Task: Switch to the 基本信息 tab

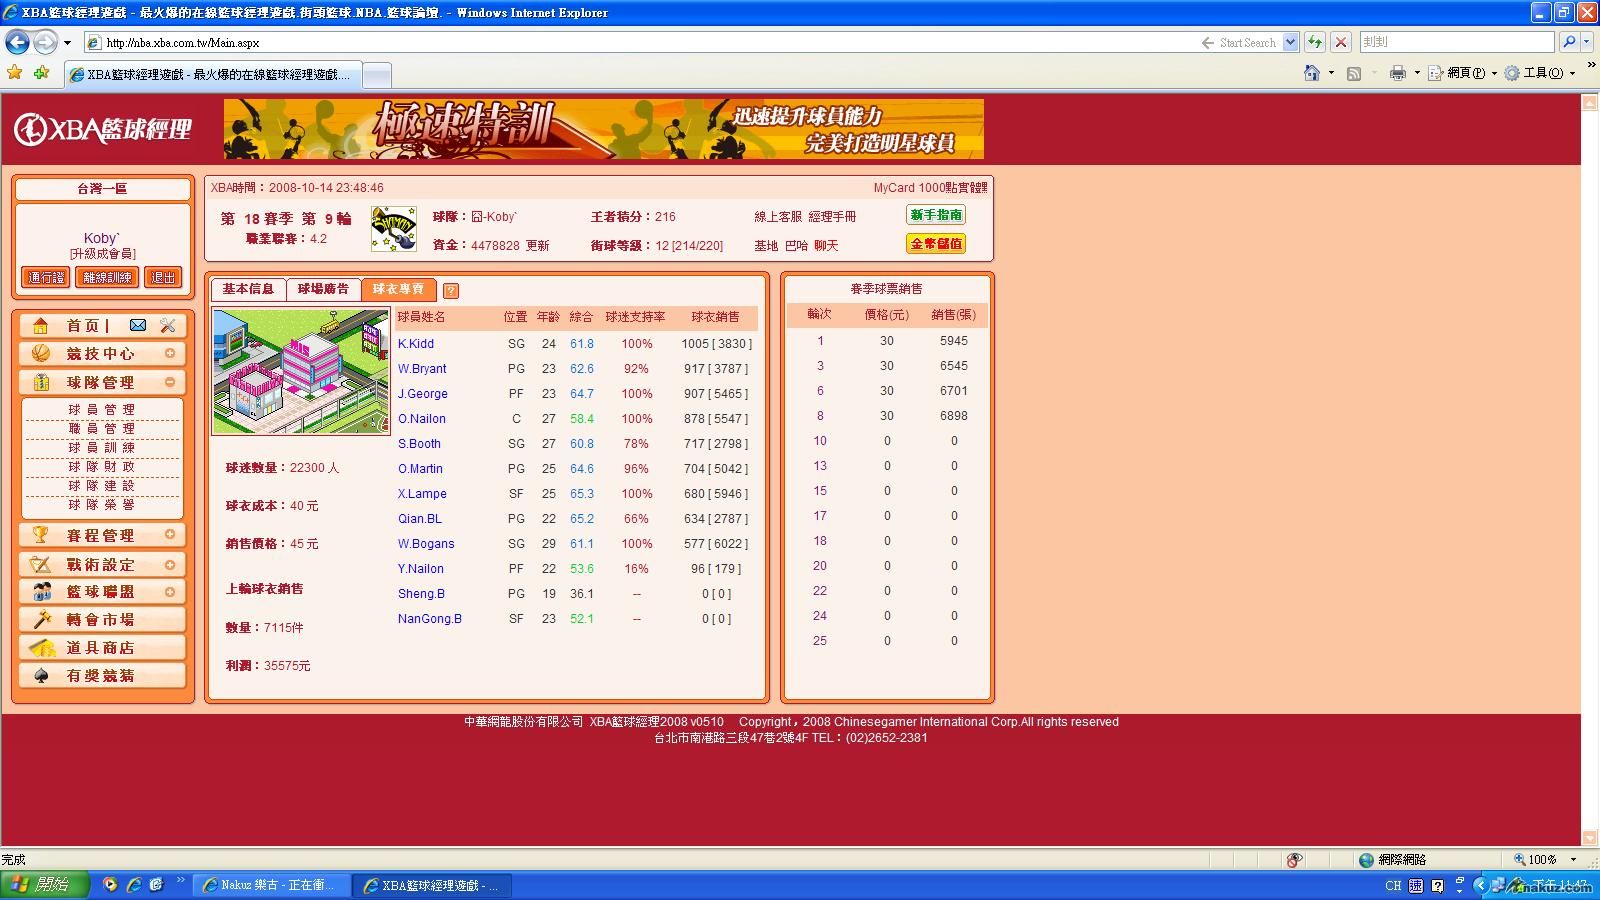Action: point(248,289)
